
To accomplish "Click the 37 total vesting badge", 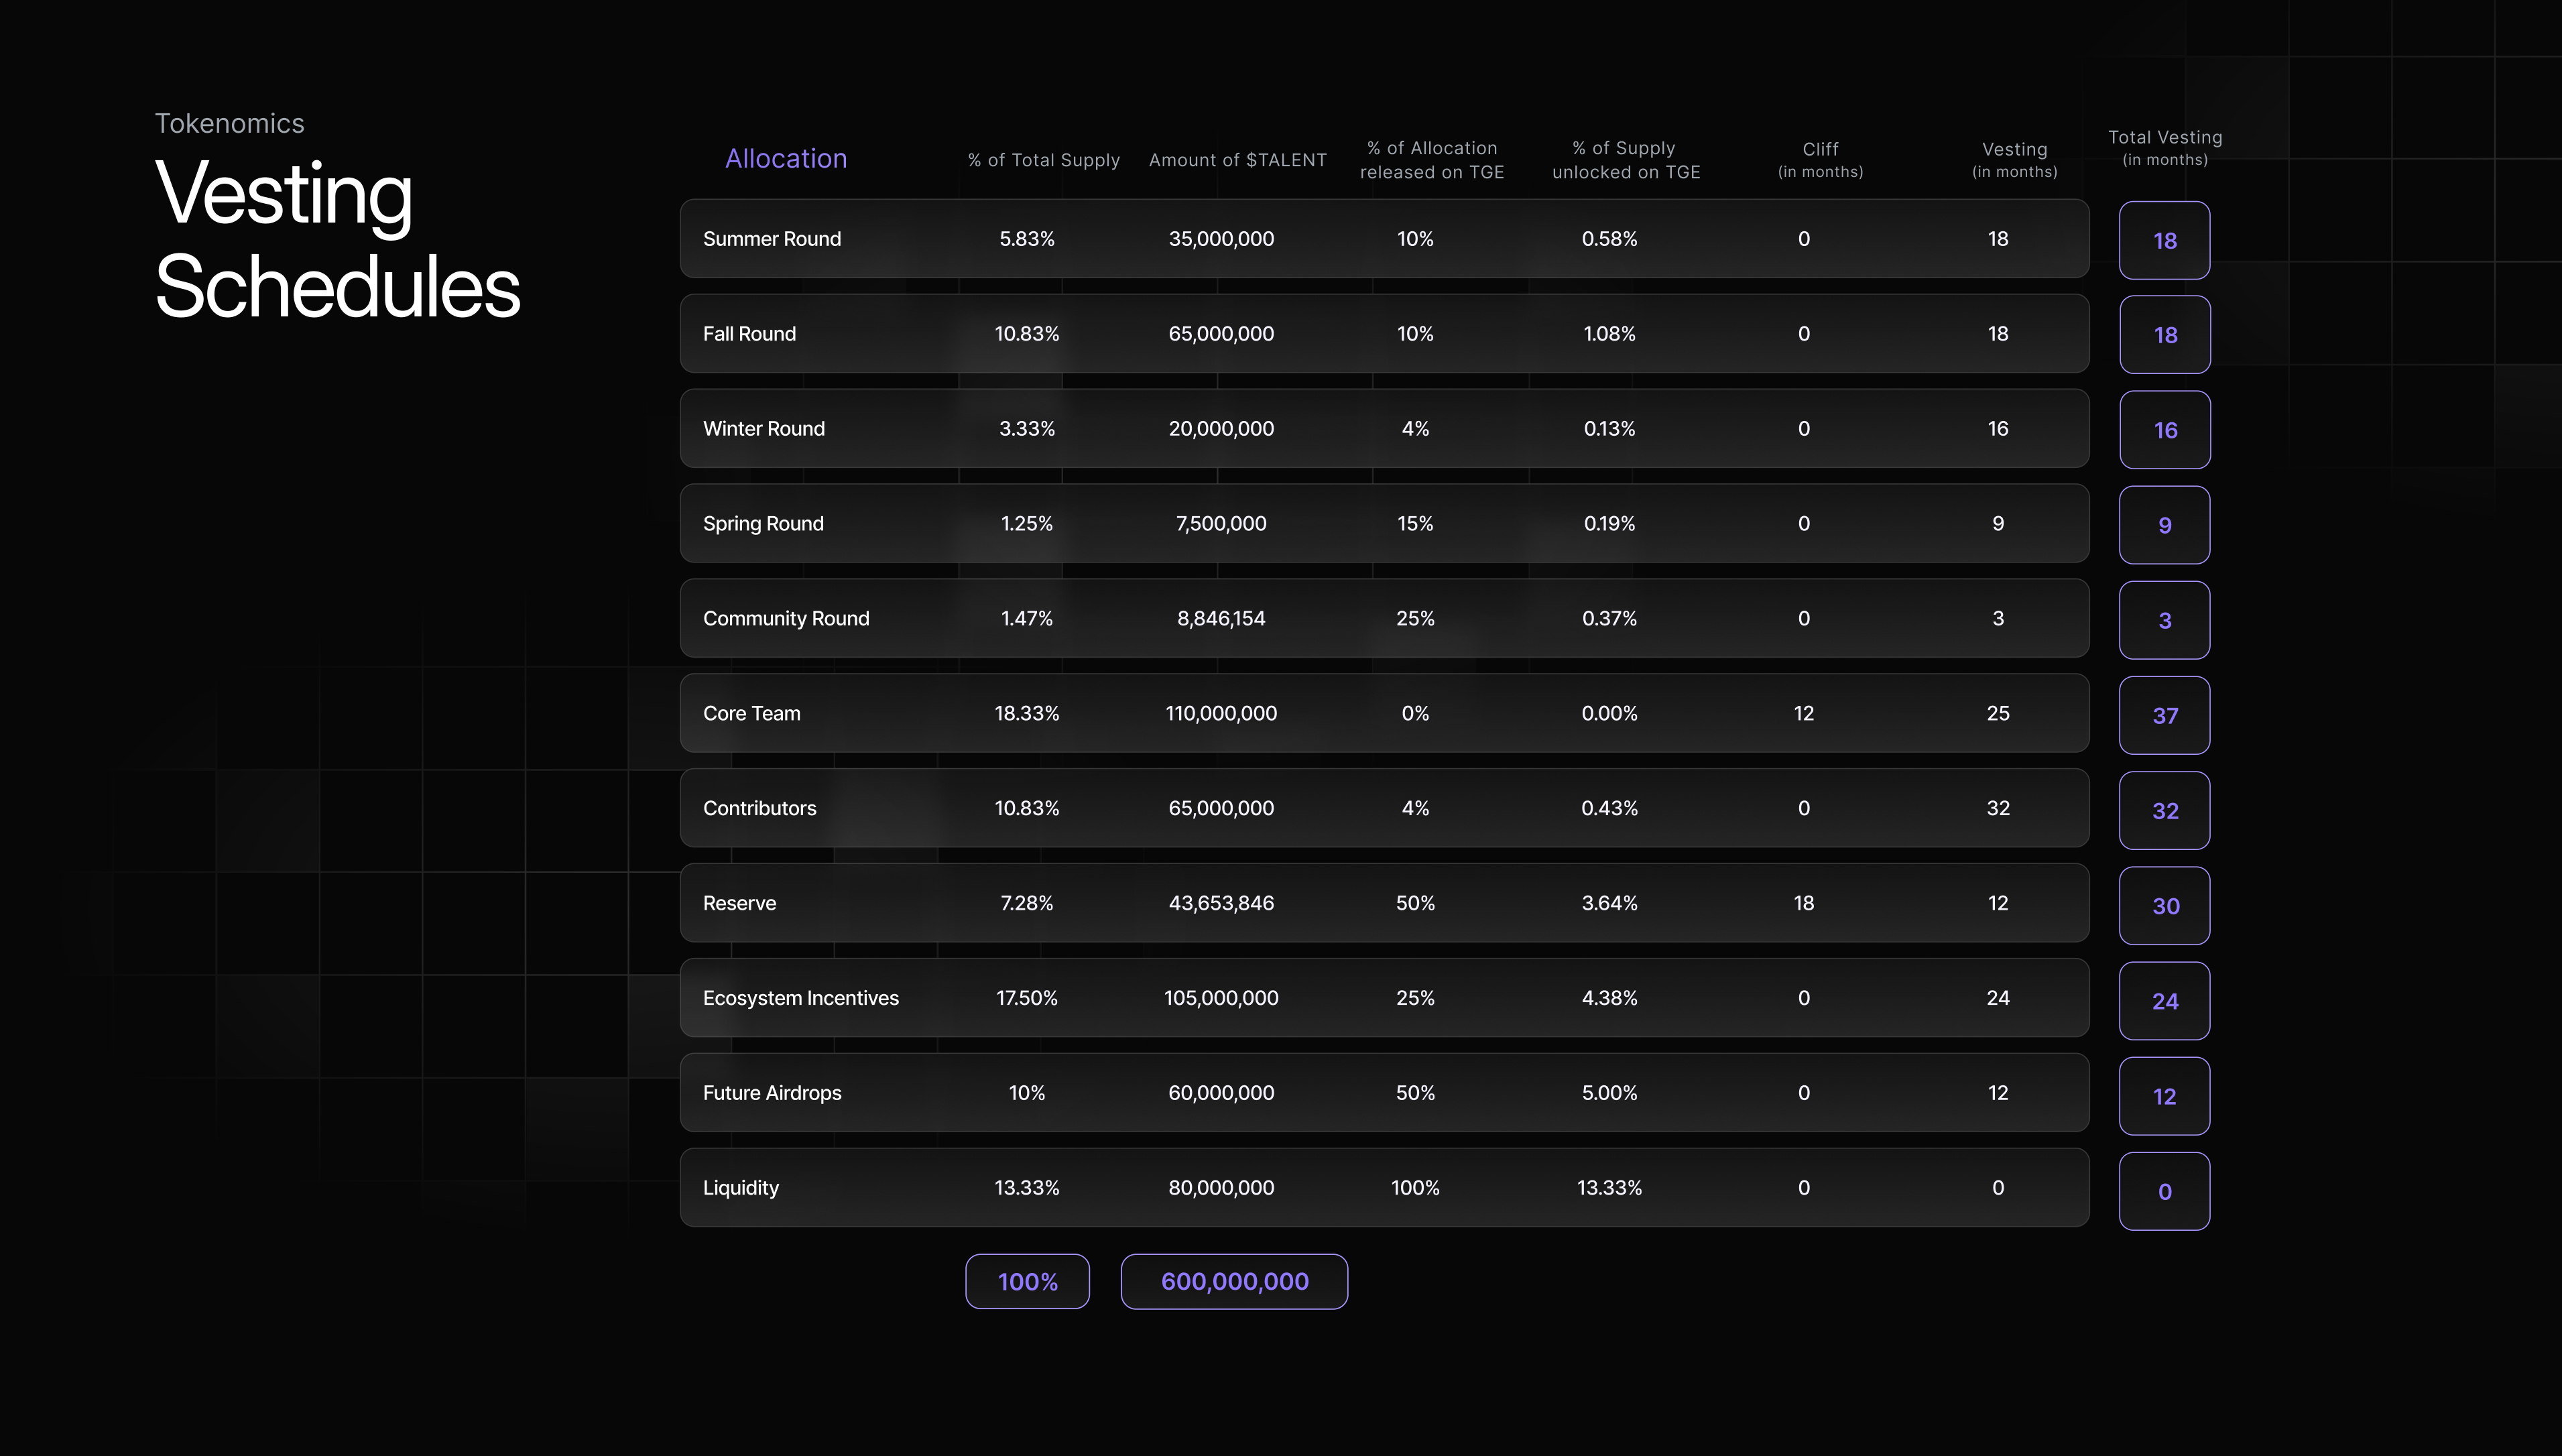I will coord(2164,714).
